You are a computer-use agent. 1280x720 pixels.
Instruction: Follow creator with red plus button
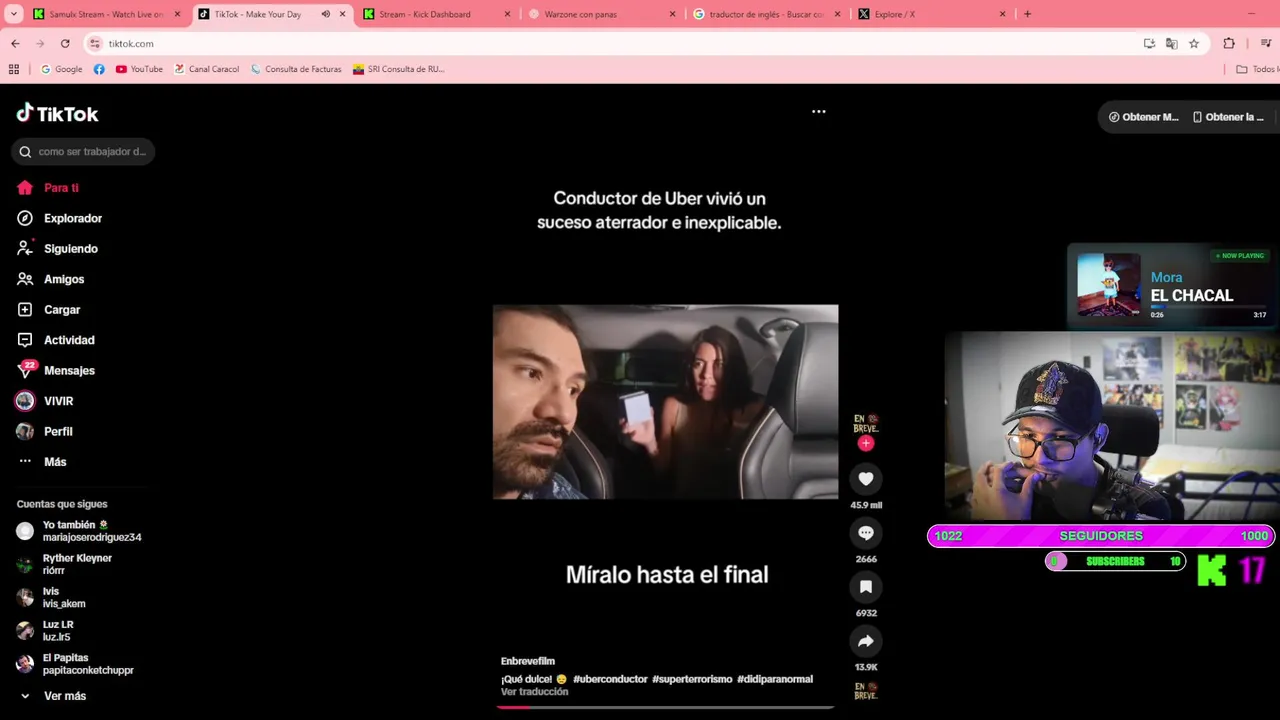pos(866,443)
